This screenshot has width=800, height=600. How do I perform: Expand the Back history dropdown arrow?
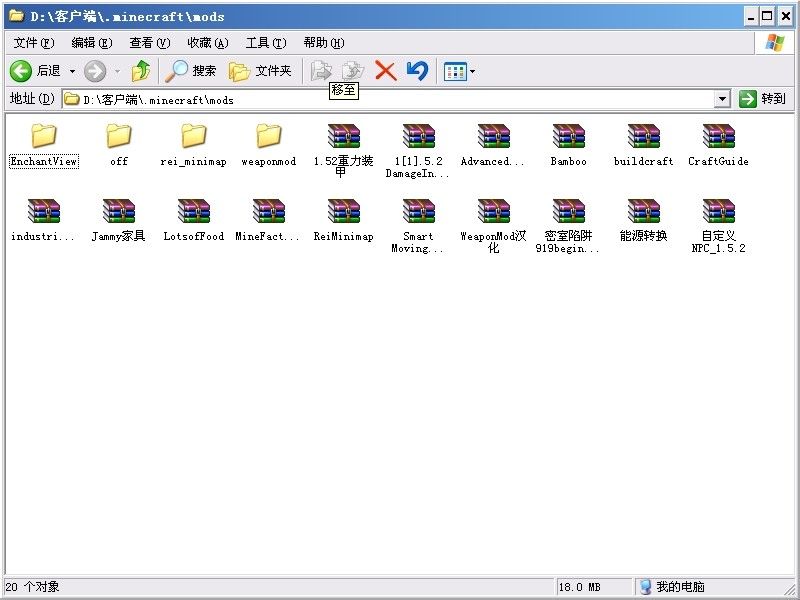(x=72, y=71)
